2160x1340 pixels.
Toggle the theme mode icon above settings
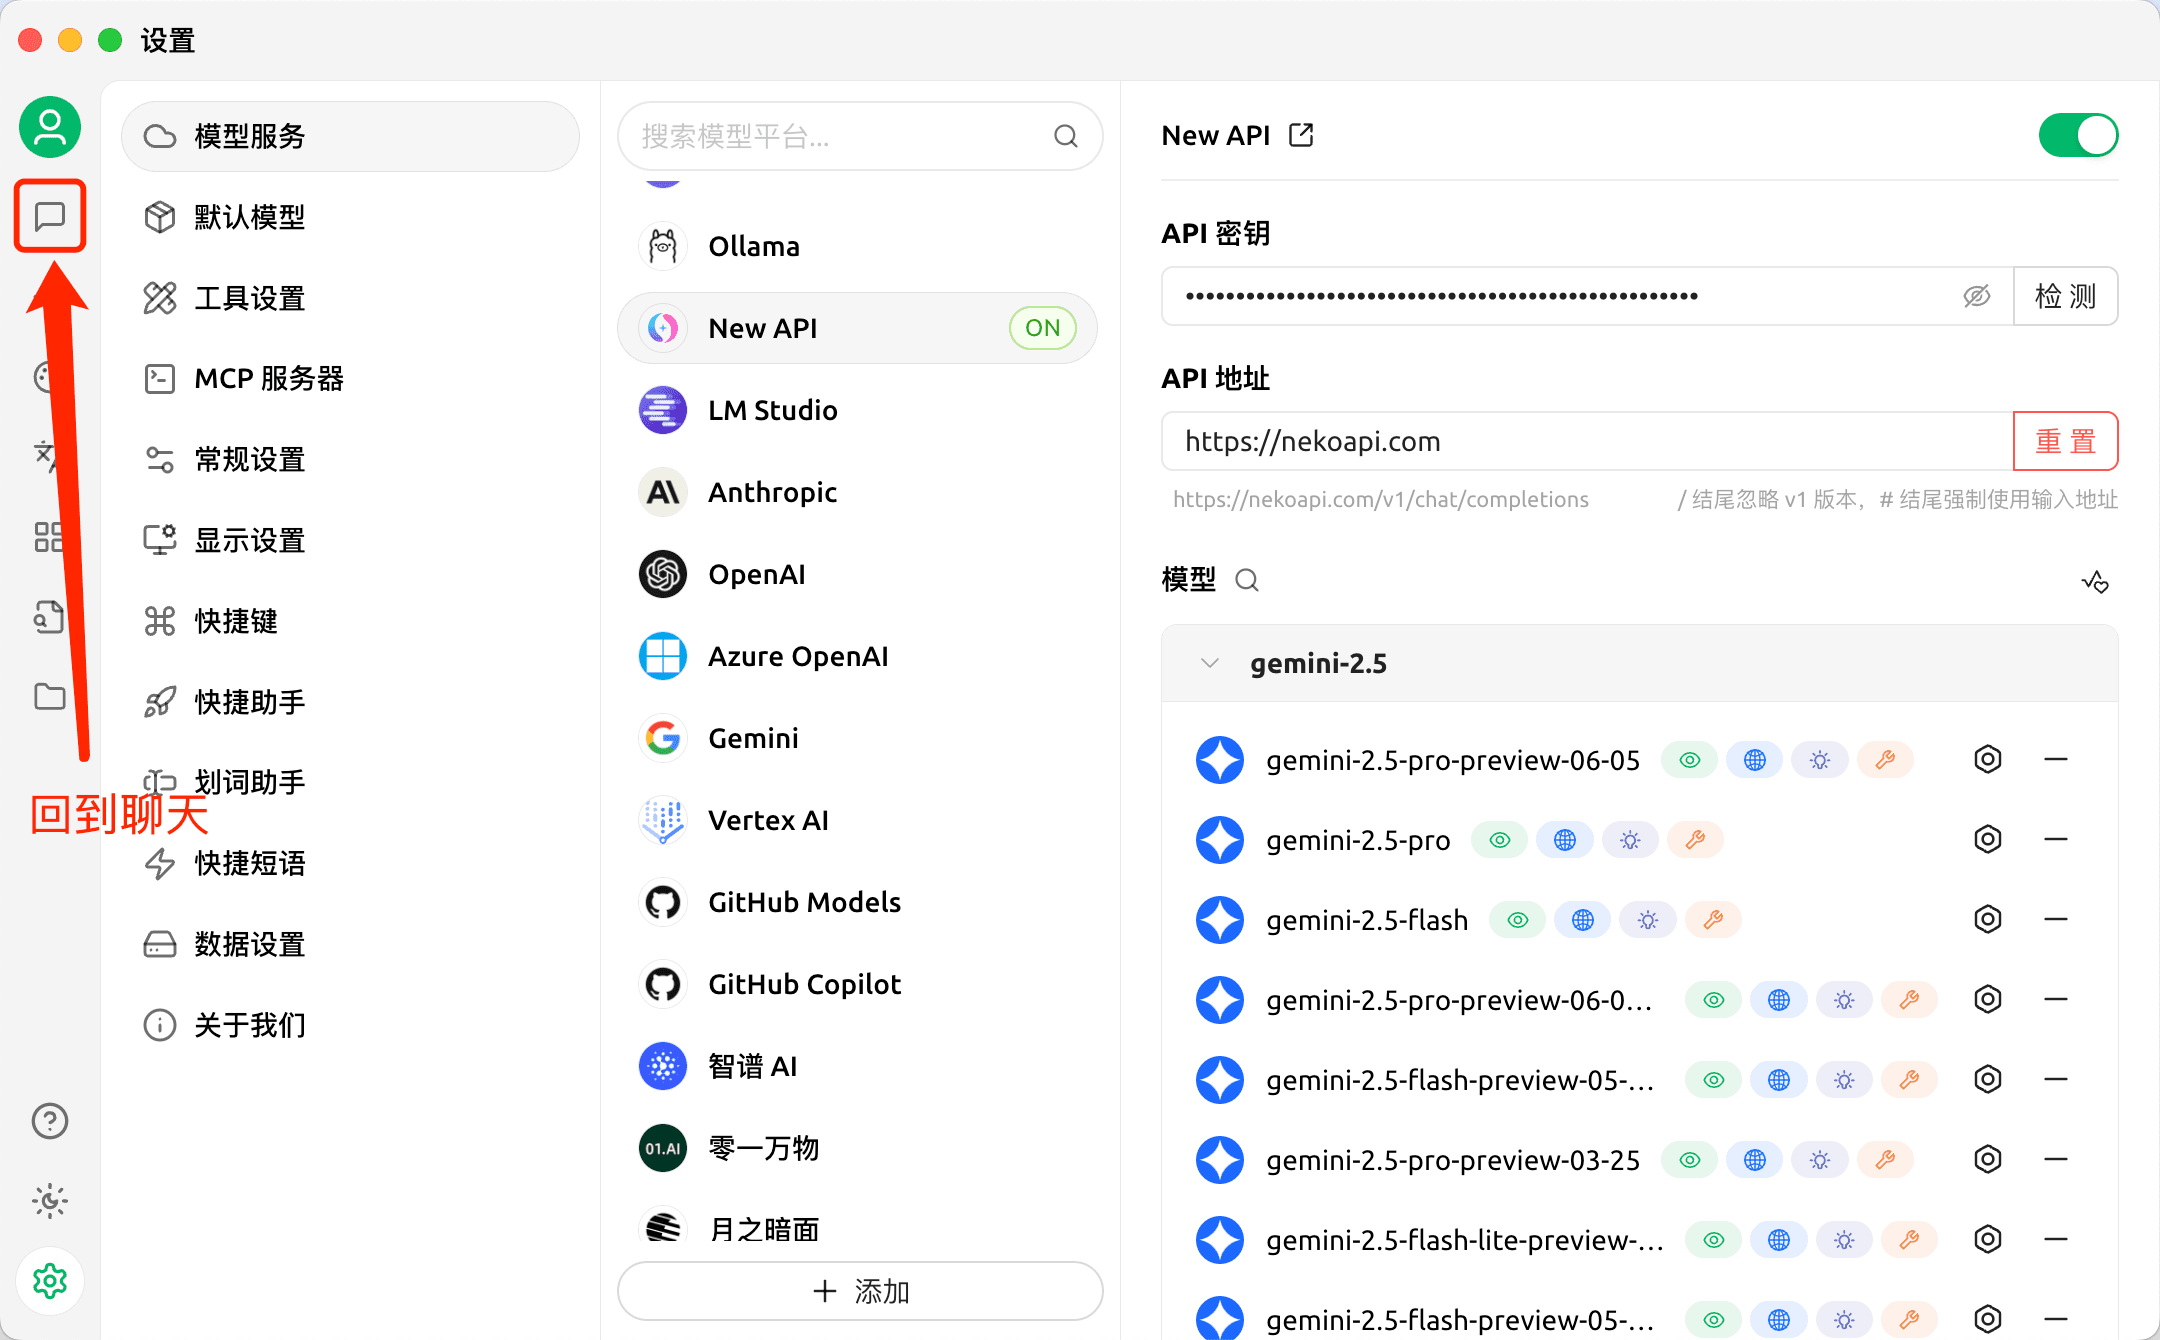point(49,1201)
